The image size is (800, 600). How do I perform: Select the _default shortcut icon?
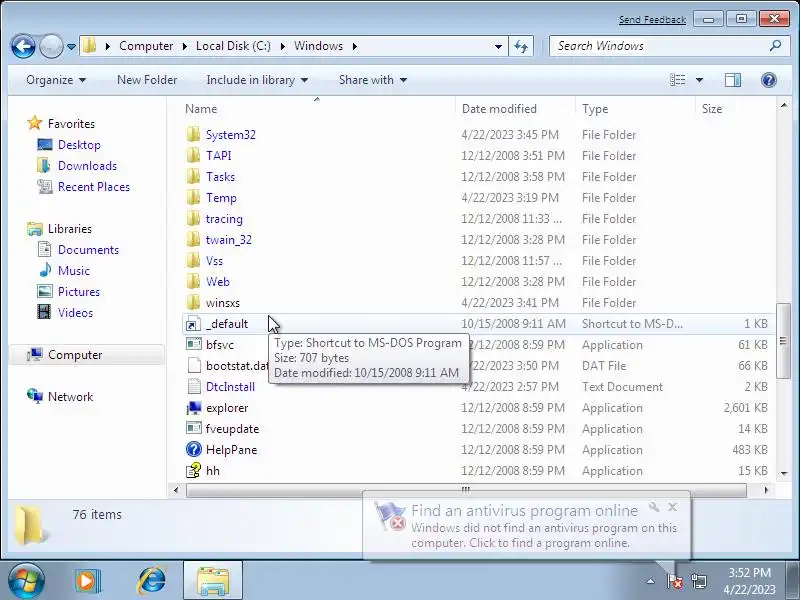tap(193, 323)
